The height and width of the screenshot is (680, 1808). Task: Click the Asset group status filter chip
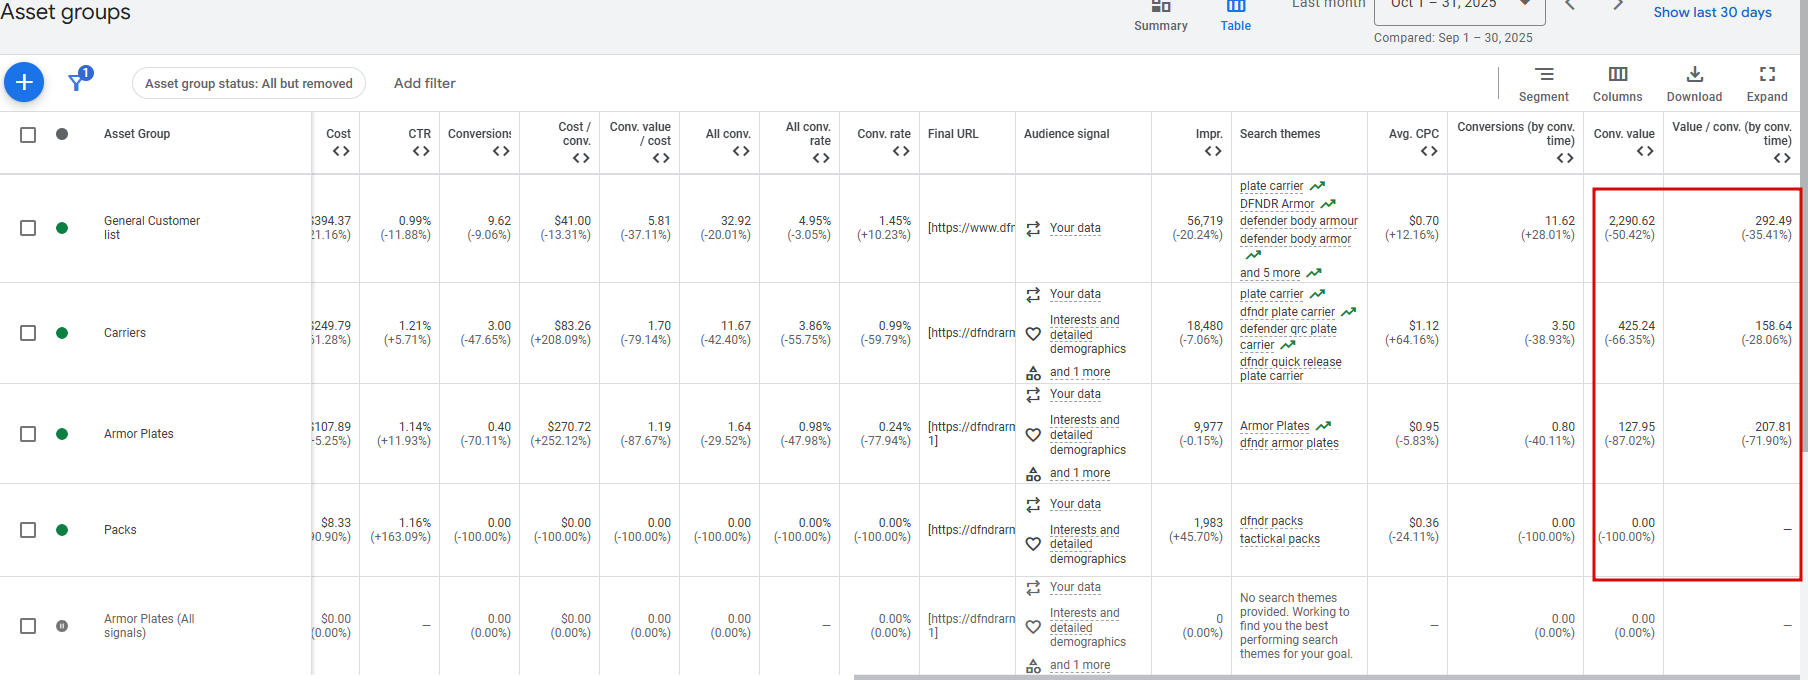(248, 83)
